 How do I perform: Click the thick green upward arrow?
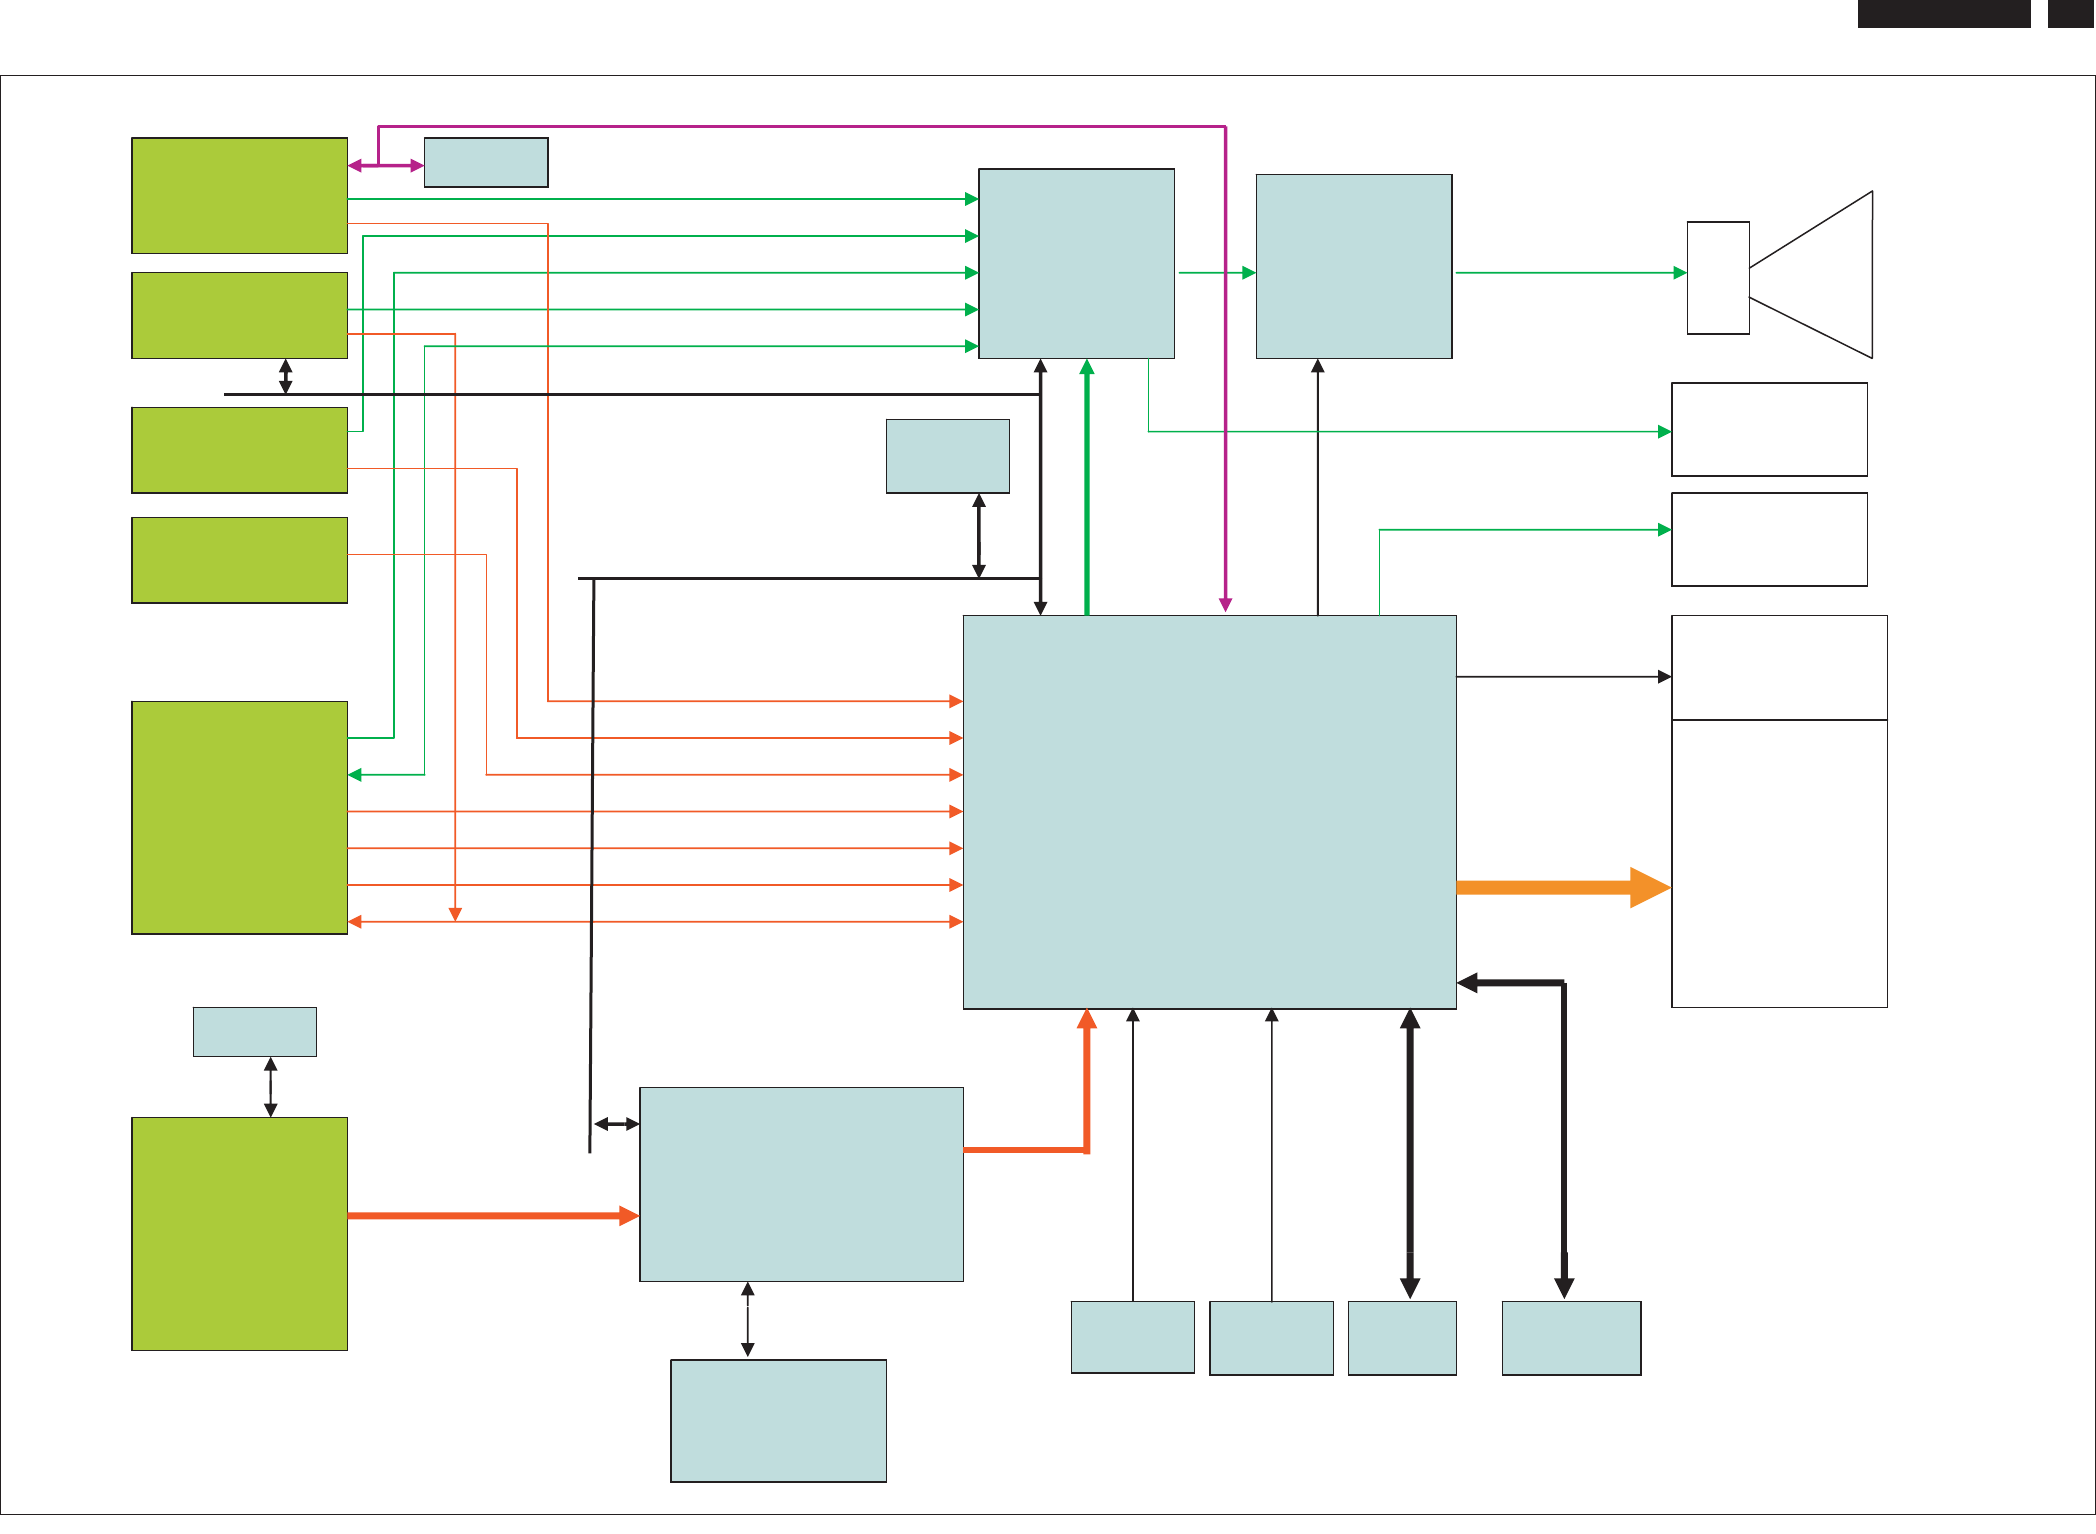click(1087, 486)
